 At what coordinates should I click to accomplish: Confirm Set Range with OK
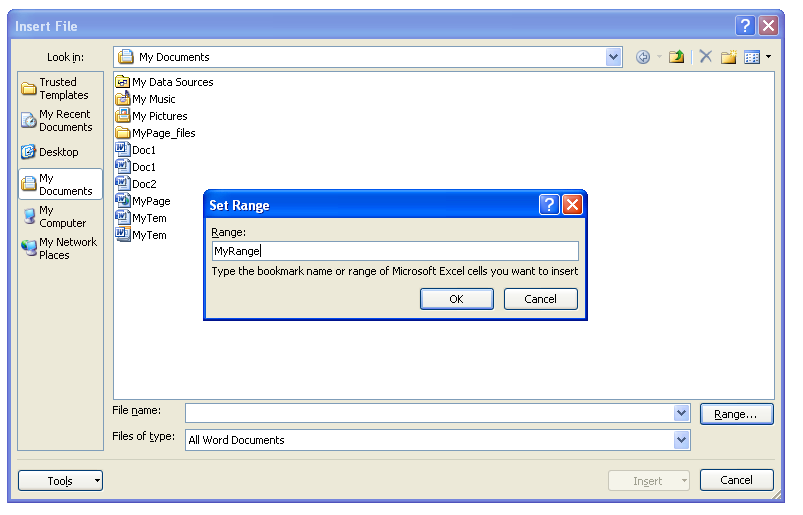pyautogui.click(x=456, y=299)
